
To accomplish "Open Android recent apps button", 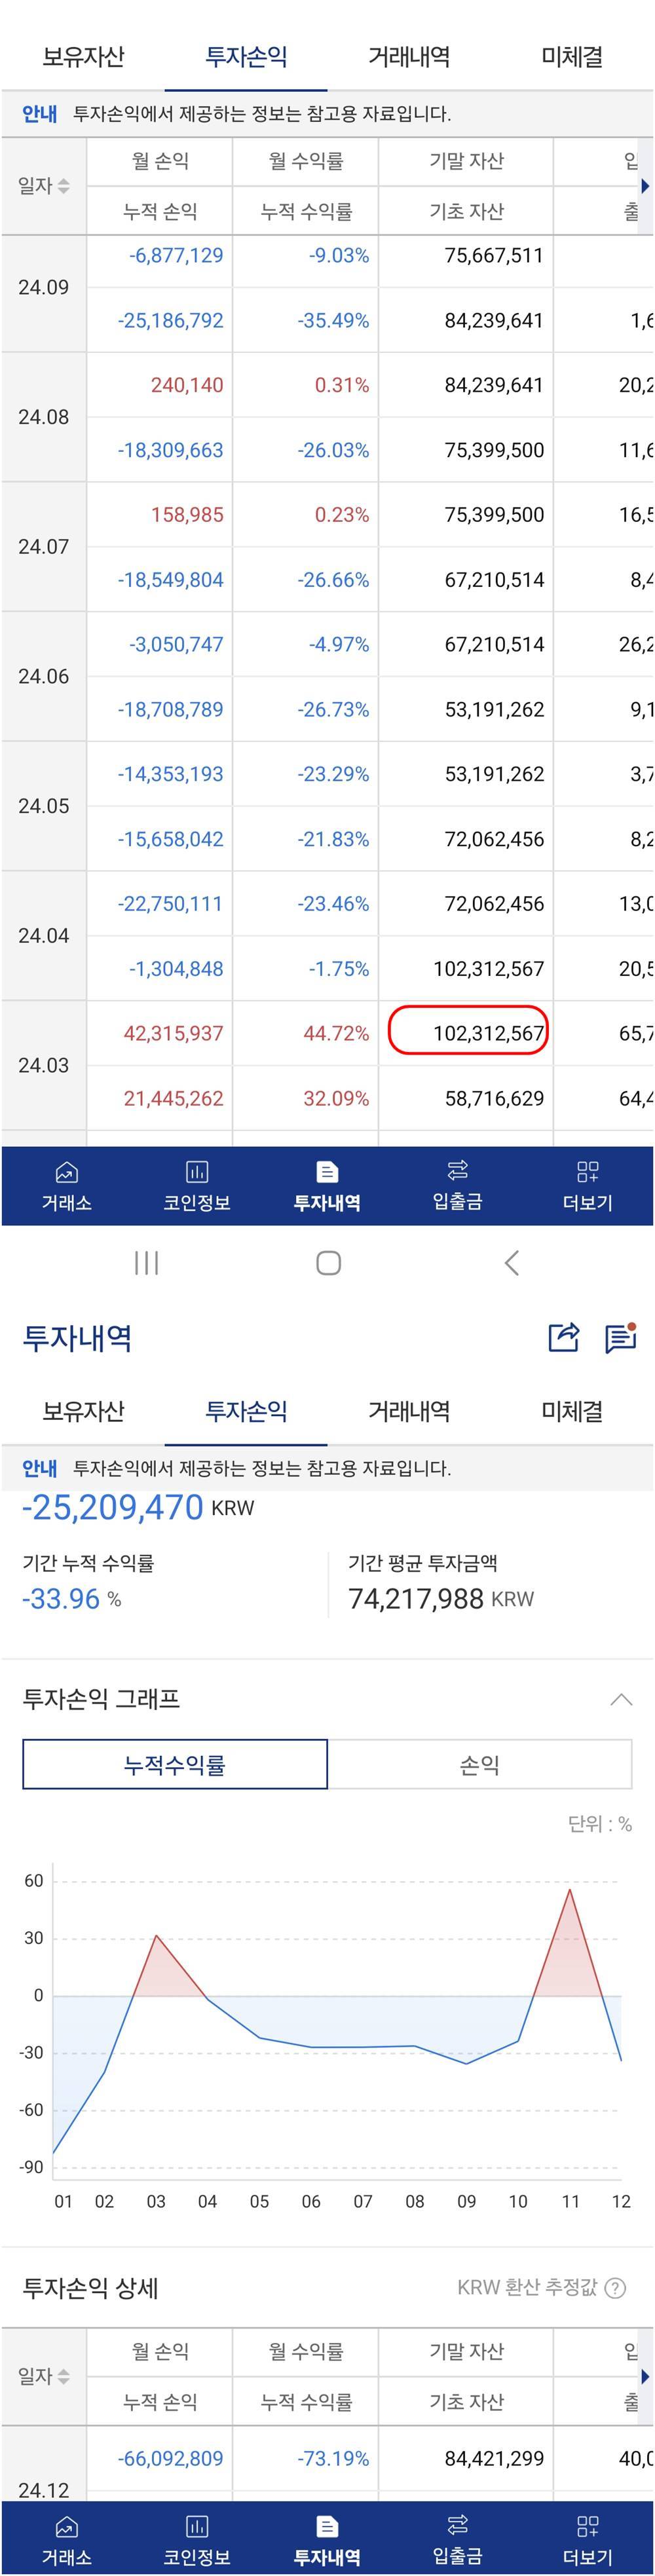I will [x=146, y=1262].
